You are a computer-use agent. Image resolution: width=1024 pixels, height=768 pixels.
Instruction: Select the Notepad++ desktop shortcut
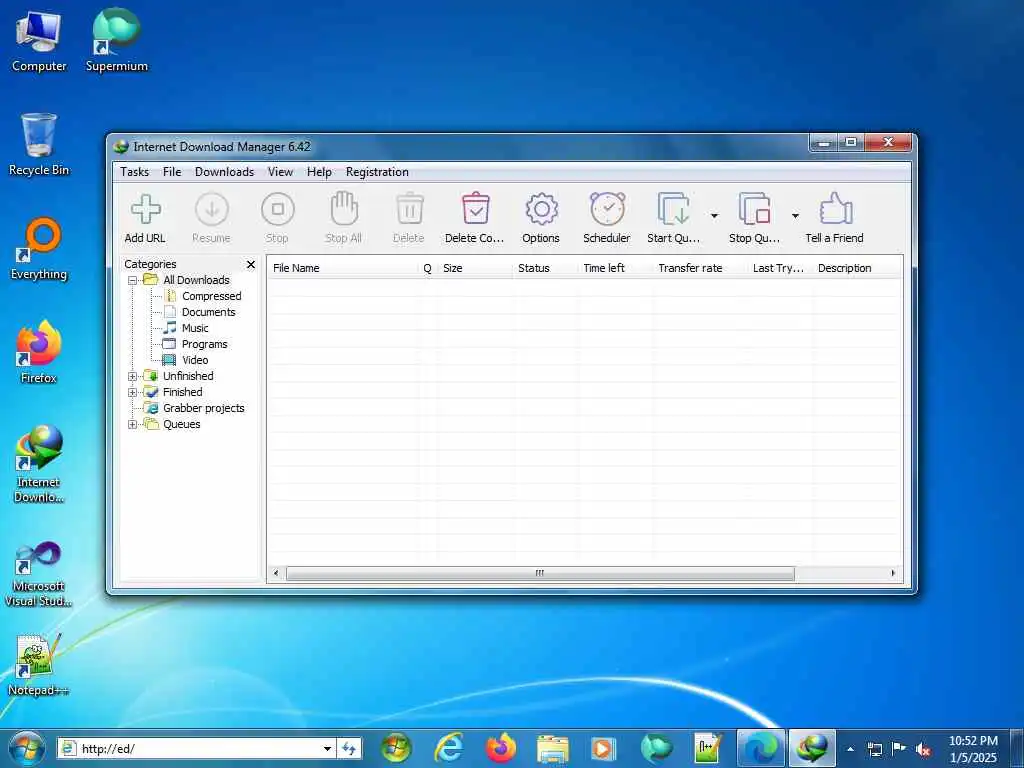pos(39,665)
